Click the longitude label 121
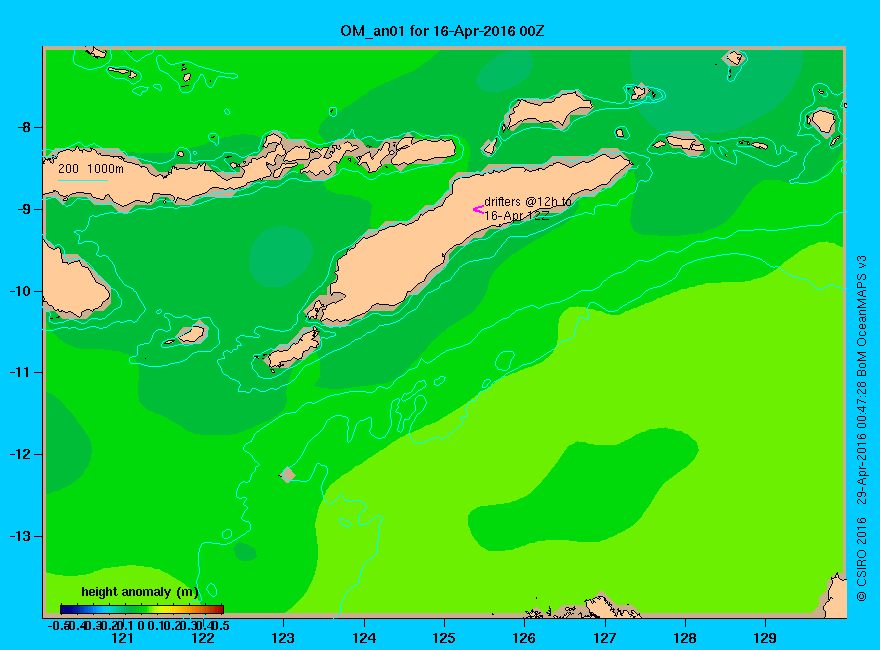880x650 pixels. coord(122,638)
